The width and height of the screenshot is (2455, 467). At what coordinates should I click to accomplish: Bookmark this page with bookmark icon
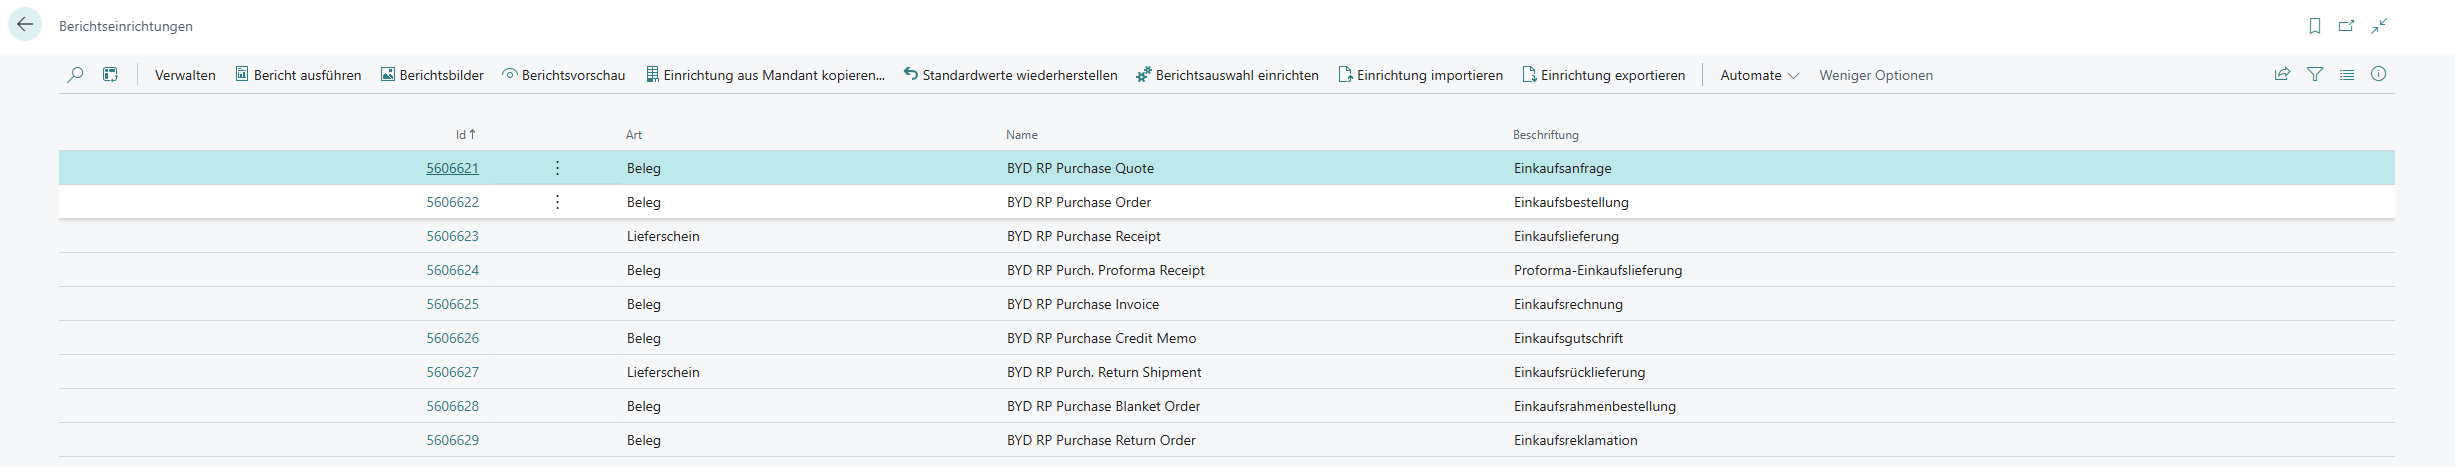coord(2314,26)
